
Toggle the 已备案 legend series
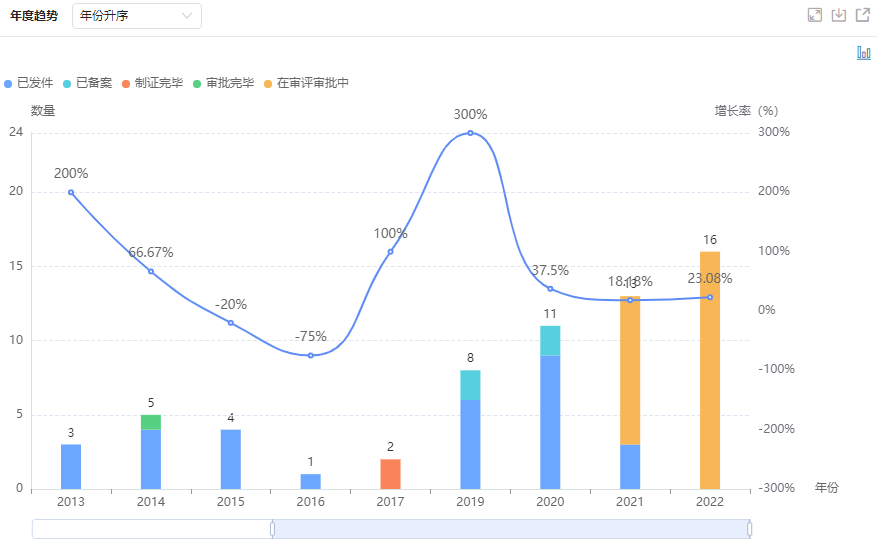88,83
